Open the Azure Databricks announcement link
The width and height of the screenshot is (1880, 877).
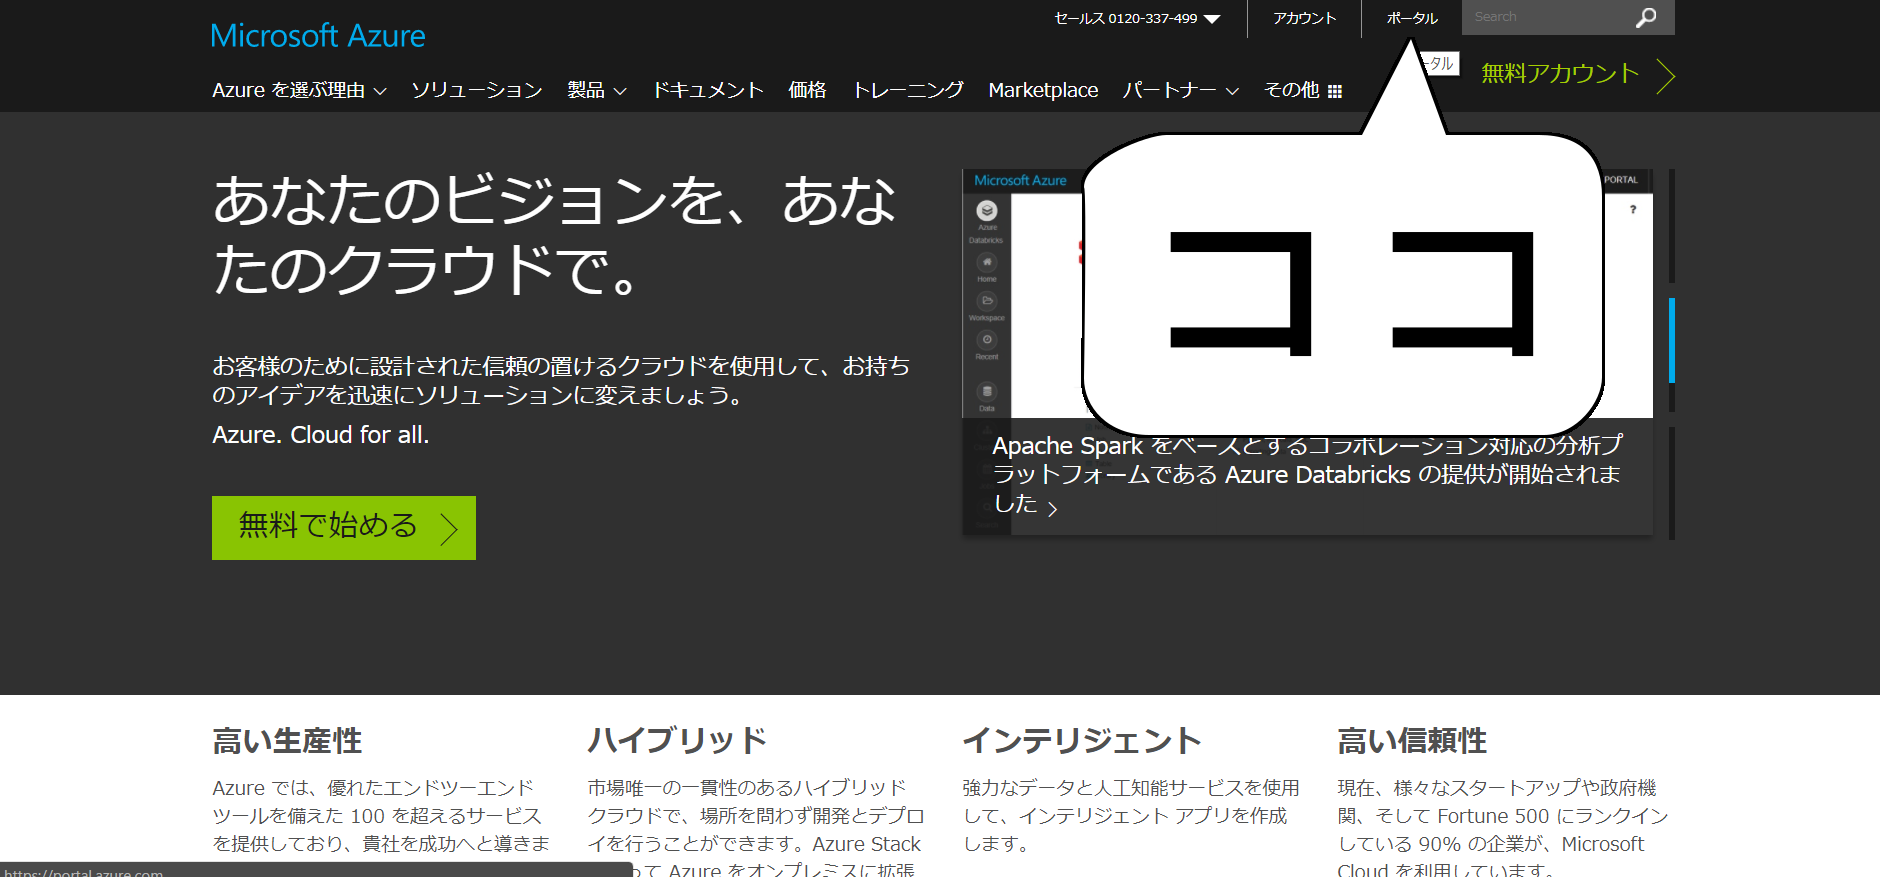[x=1307, y=475]
